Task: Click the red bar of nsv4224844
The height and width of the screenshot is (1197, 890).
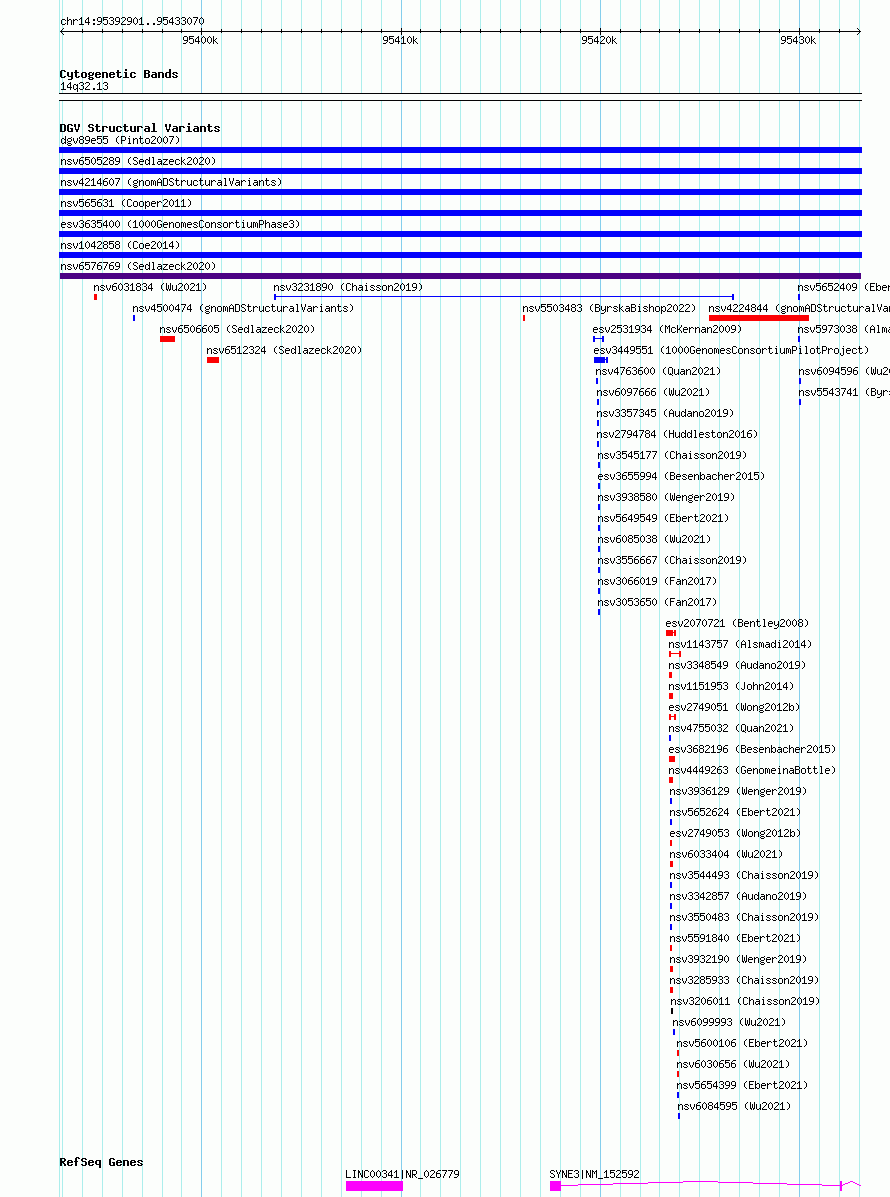Action: [759, 318]
